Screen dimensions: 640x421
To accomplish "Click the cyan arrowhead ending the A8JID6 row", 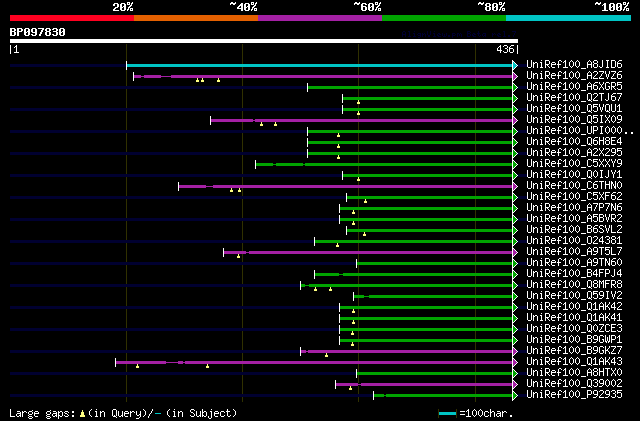I will [515, 65].
